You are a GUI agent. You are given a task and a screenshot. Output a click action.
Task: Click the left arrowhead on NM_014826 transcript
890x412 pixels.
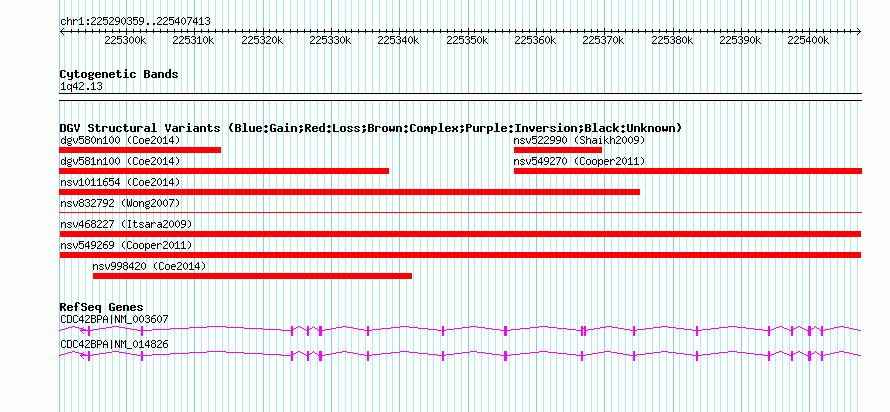click(83, 356)
